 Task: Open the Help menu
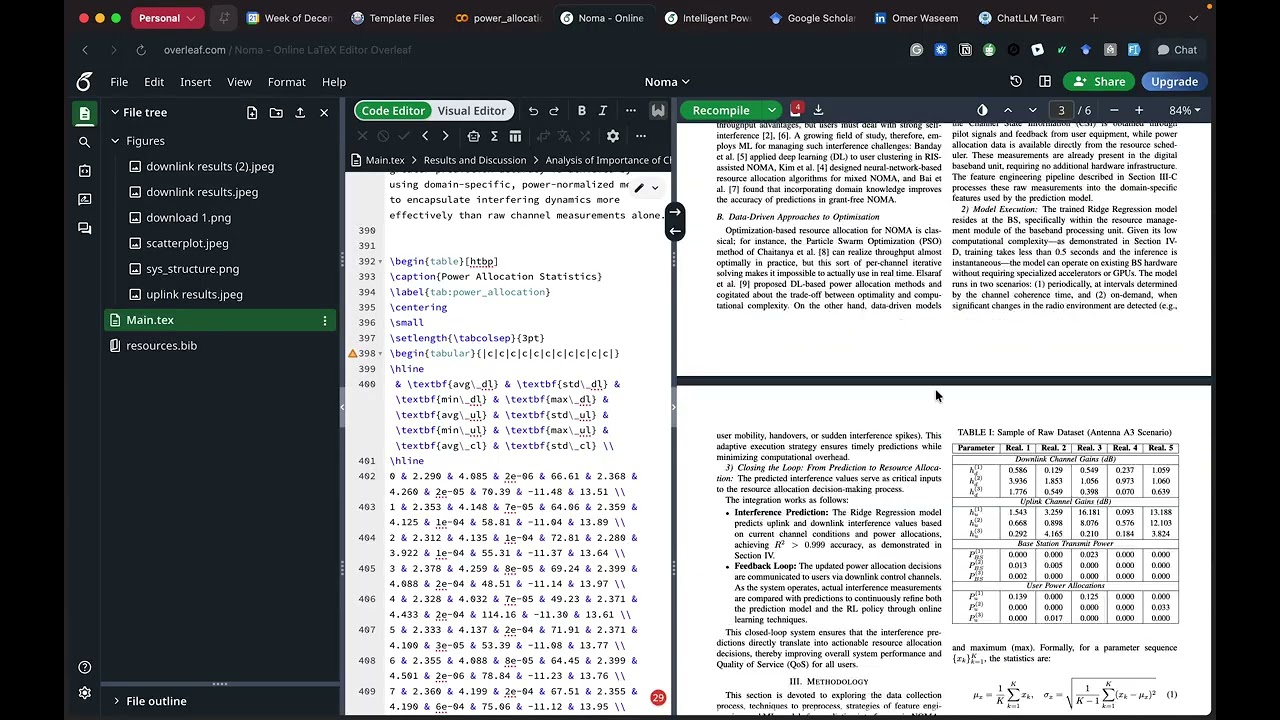pos(334,82)
